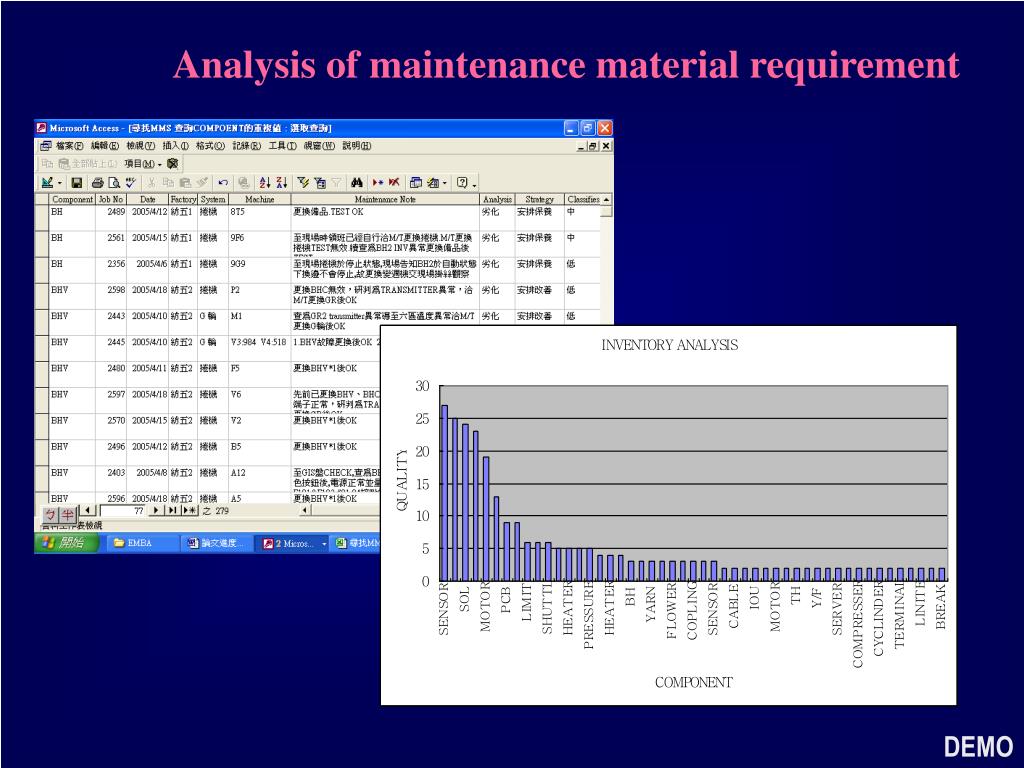The image size is (1024, 768).
Task: Open the 2 Micros... Access taskbar group
Action: pos(293,543)
